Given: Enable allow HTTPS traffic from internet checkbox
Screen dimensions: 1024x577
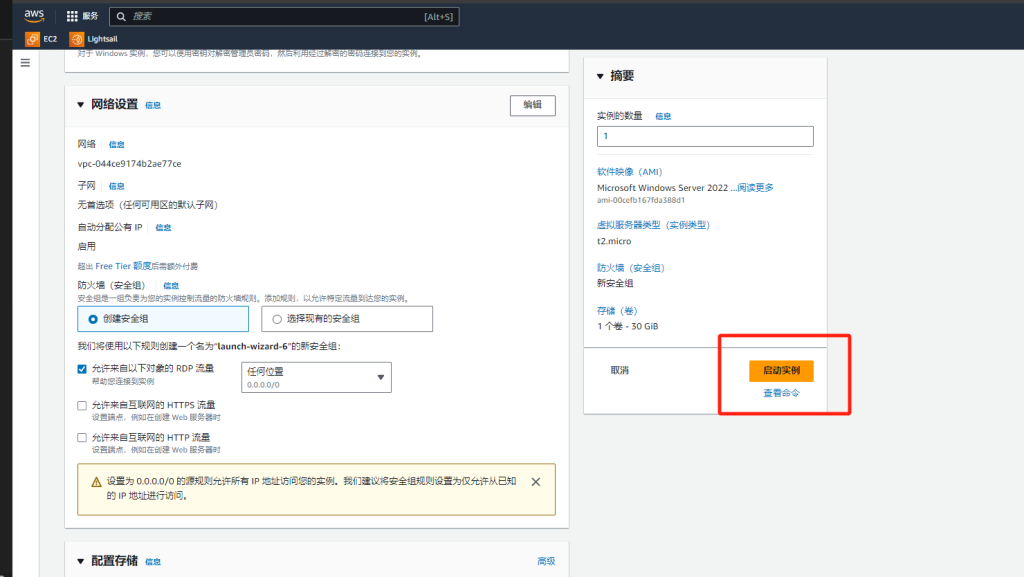Looking at the screenshot, I should tap(82, 405).
